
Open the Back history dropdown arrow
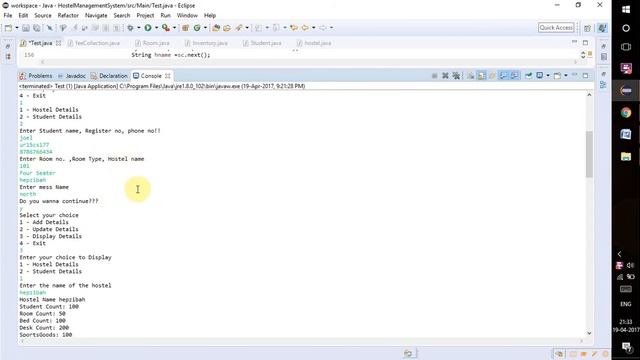coord(313,28)
